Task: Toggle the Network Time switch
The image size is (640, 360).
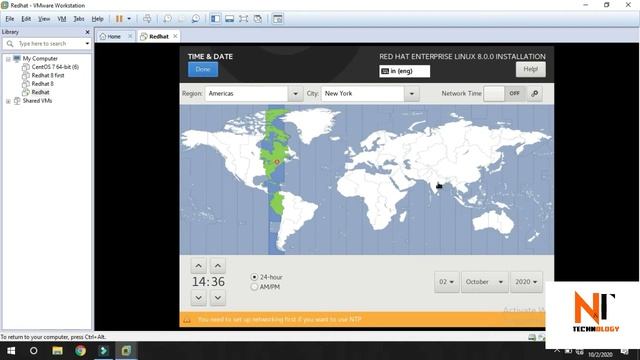Action: click(504, 93)
